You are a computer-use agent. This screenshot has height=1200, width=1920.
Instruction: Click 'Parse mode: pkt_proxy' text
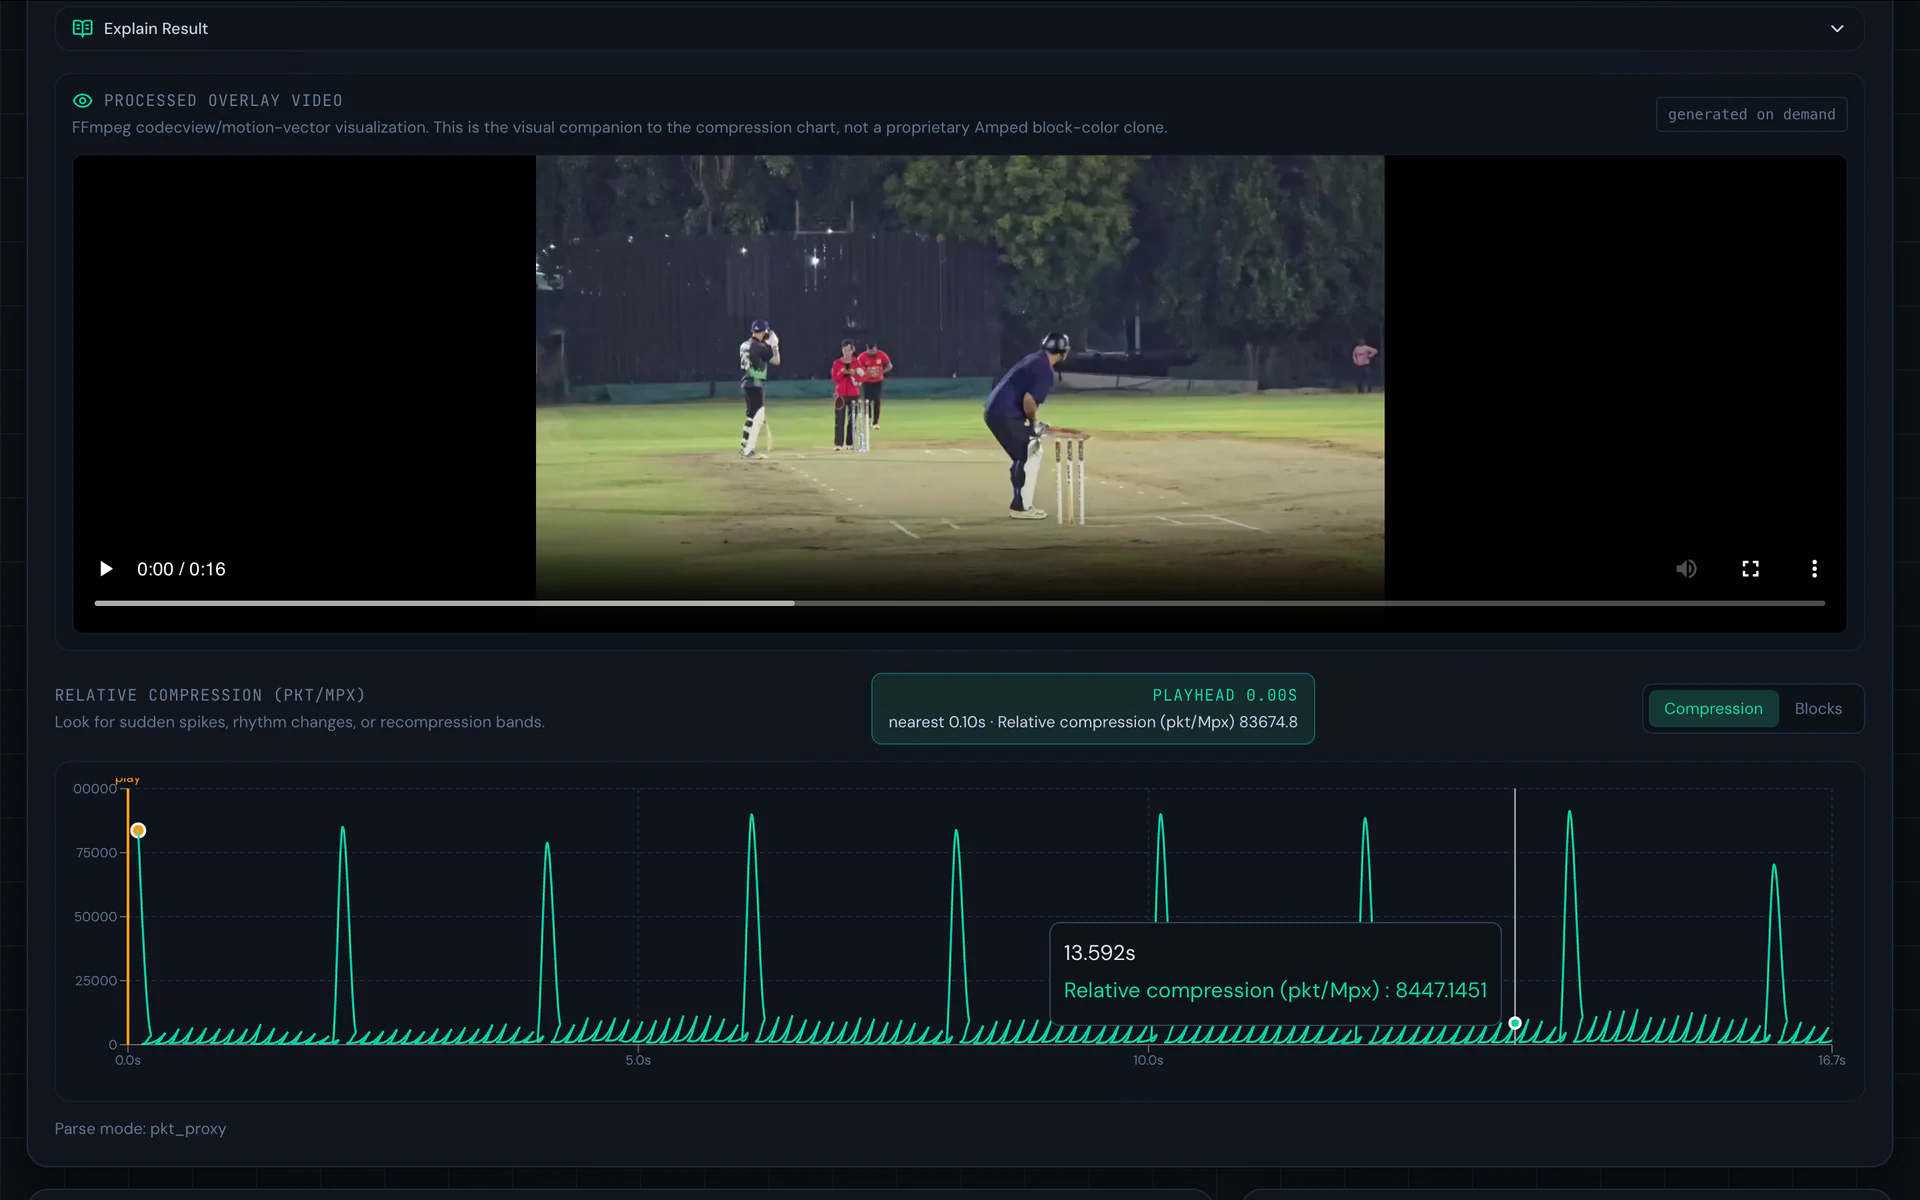[x=140, y=1129]
